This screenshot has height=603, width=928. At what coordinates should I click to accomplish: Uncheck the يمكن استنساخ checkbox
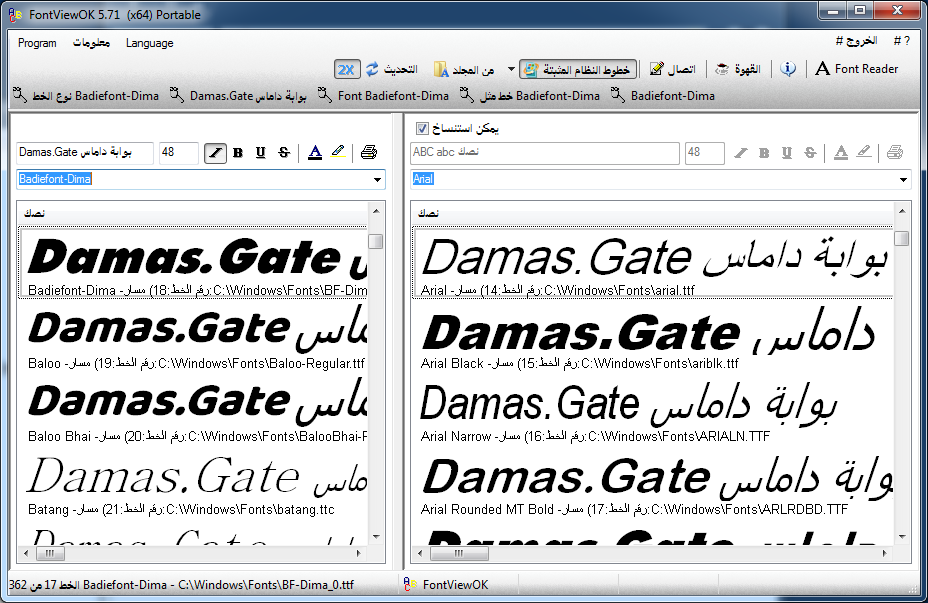[x=422, y=128]
